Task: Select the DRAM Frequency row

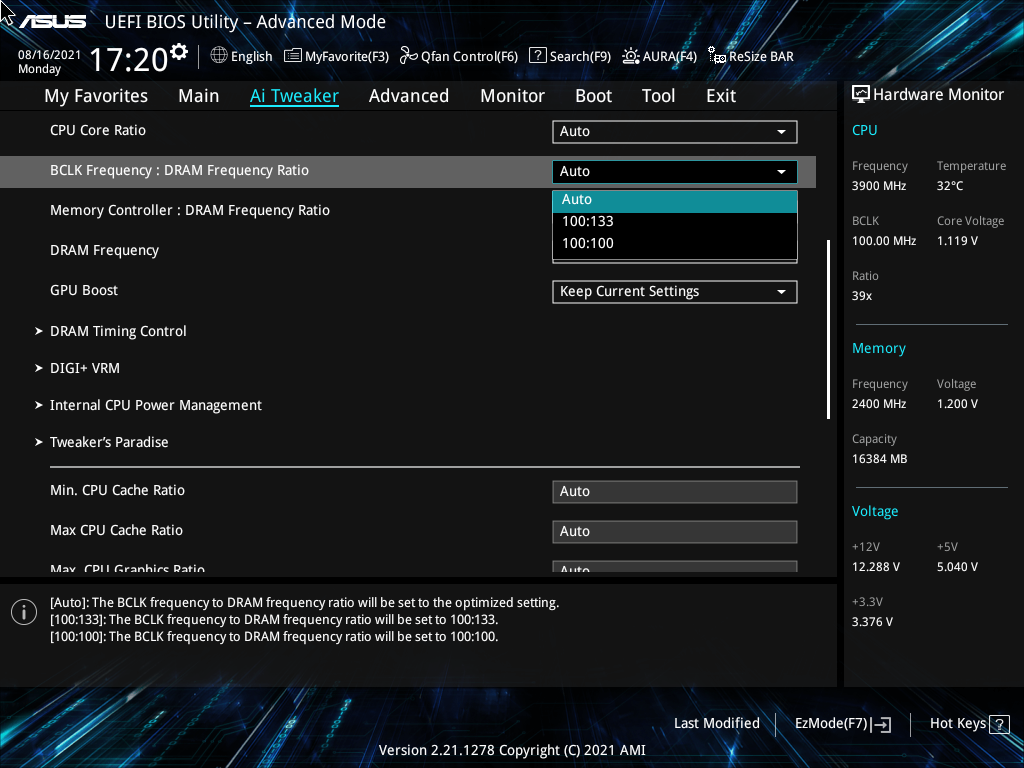Action: (408, 250)
